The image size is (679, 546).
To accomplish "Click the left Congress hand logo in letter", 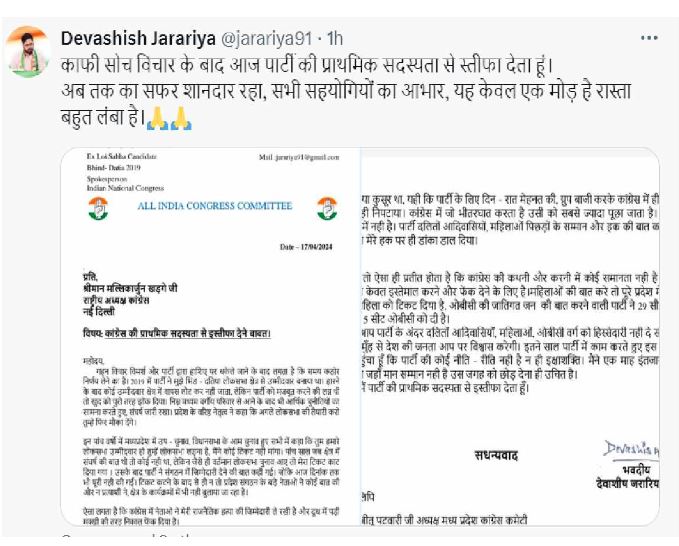I will (98, 208).
